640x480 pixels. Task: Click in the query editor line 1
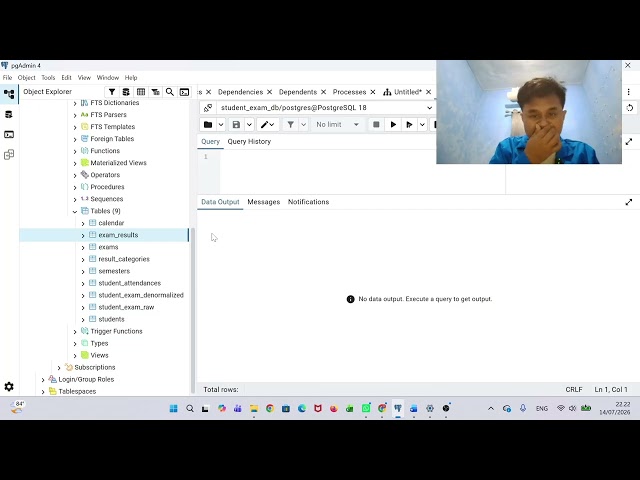point(362,157)
